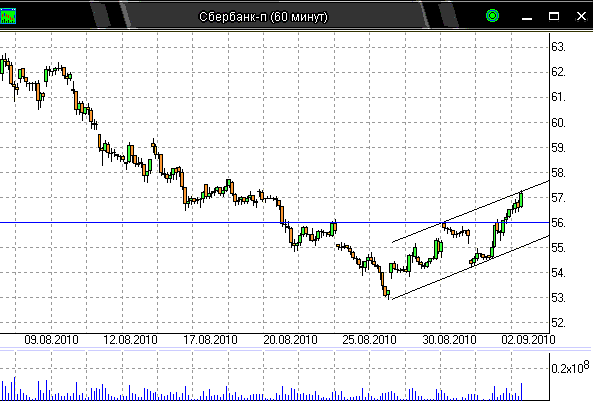594x403 pixels.
Task: Click the 09.08.2010 date label
Action: pos(51,340)
